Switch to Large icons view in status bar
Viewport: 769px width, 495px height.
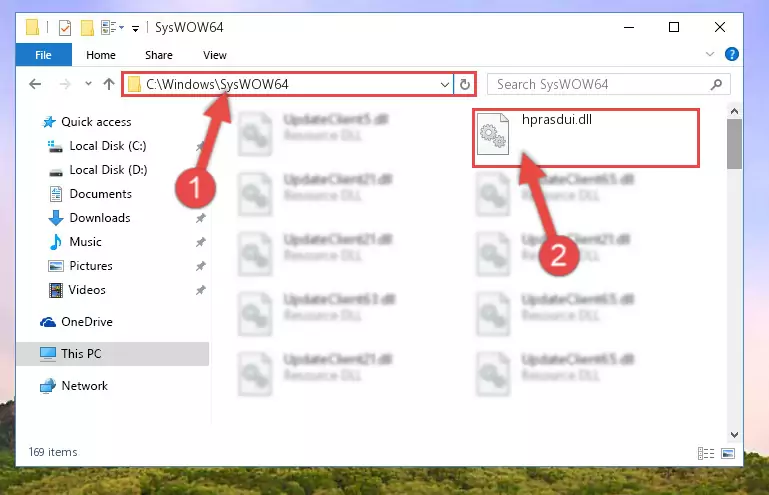(728, 453)
